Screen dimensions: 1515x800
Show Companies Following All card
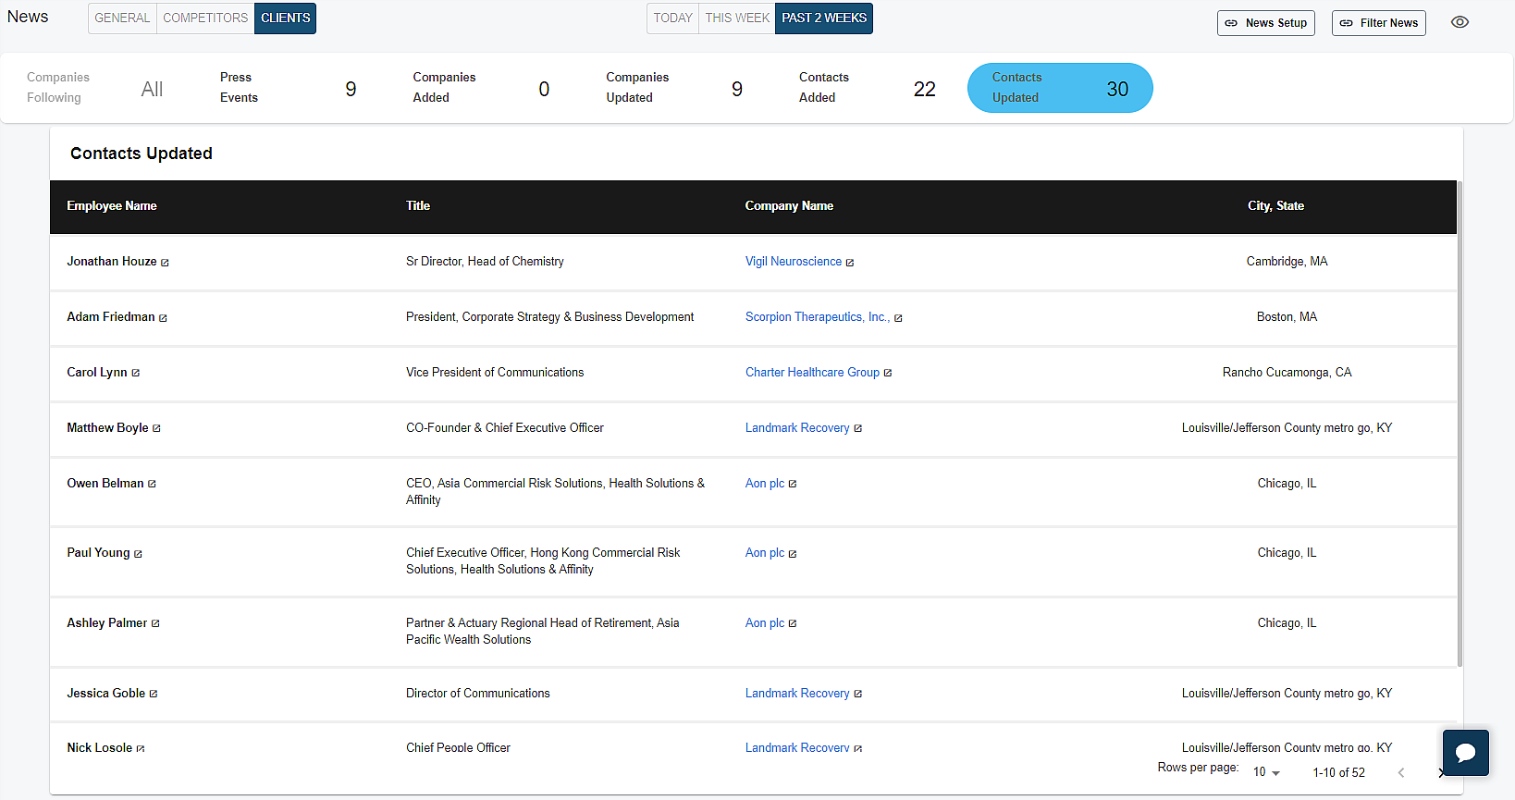pyautogui.click(x=95, y=88)
